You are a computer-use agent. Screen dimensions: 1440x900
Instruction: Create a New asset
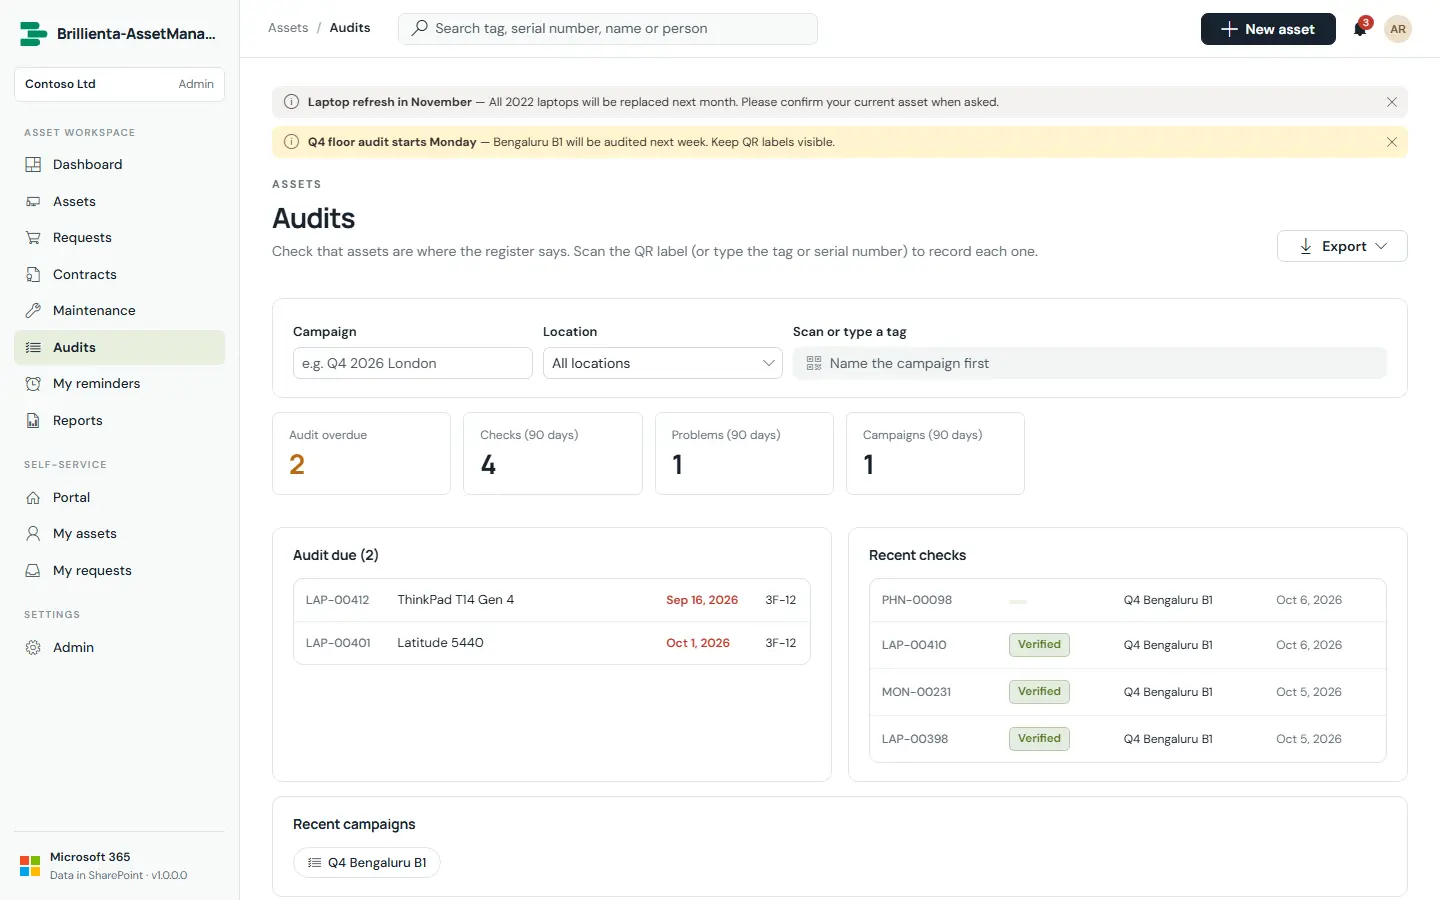point(1268,29)
